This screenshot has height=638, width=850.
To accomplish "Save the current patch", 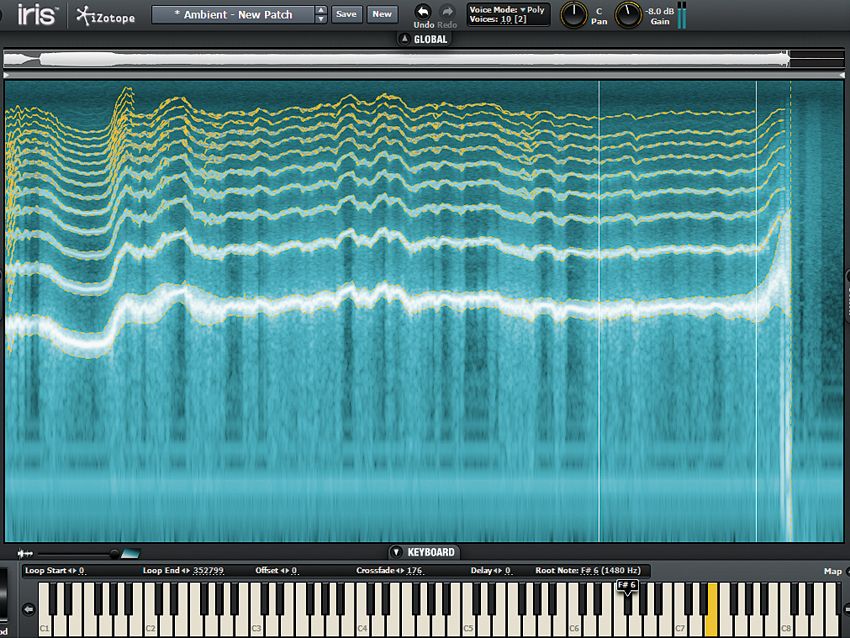I will click(346, 14).
